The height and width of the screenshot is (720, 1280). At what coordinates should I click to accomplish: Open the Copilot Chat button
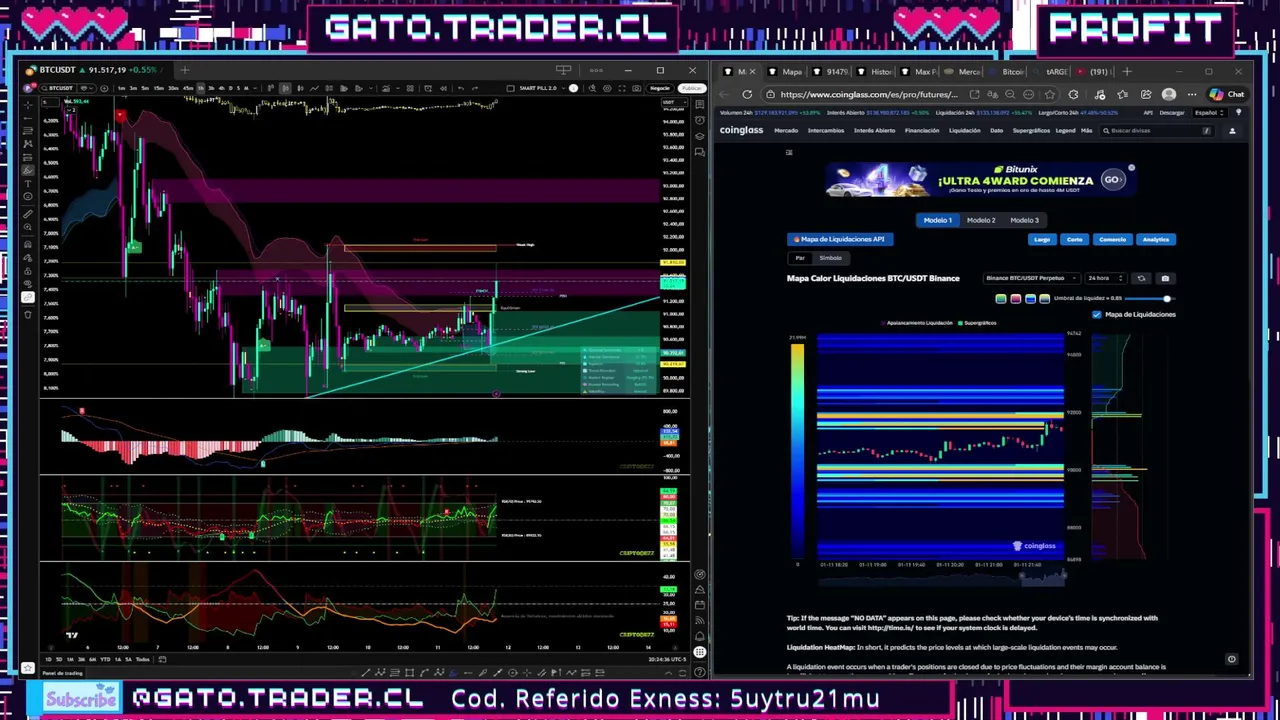[1227, 94]
